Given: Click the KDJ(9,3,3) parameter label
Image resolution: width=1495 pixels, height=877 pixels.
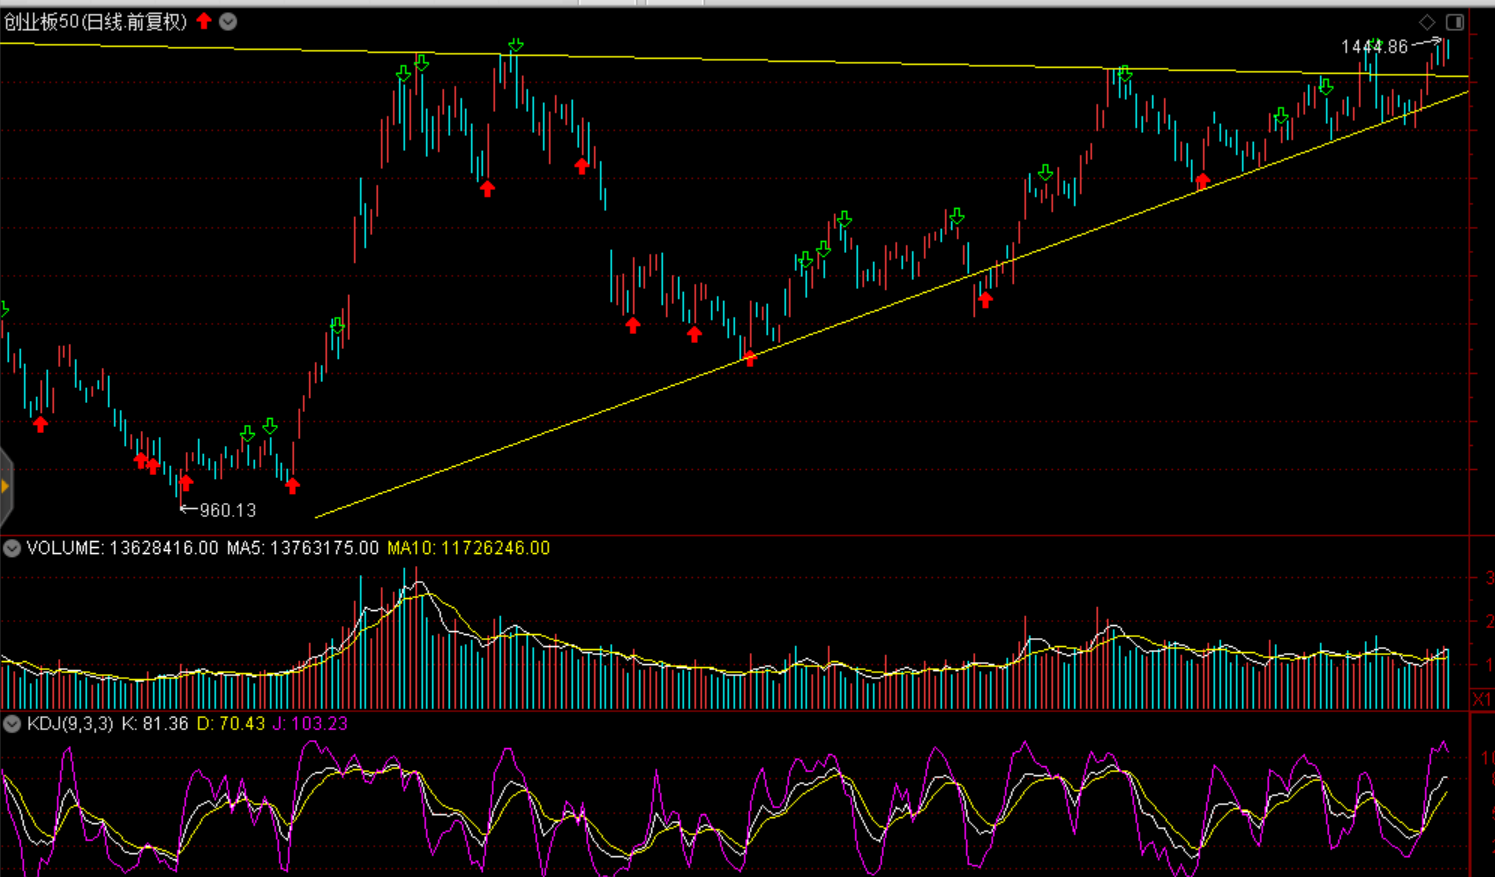Looking at the screenshot, I should tap(70, 723).
